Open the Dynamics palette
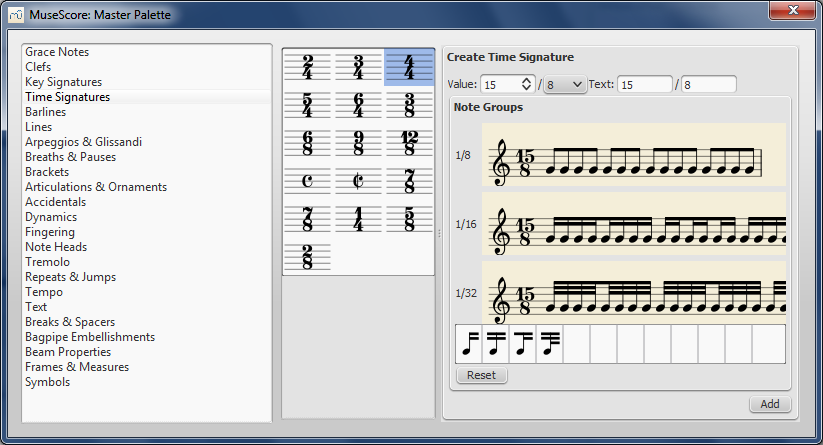Screen dimensions: 823x445 (x=51, y=217)
